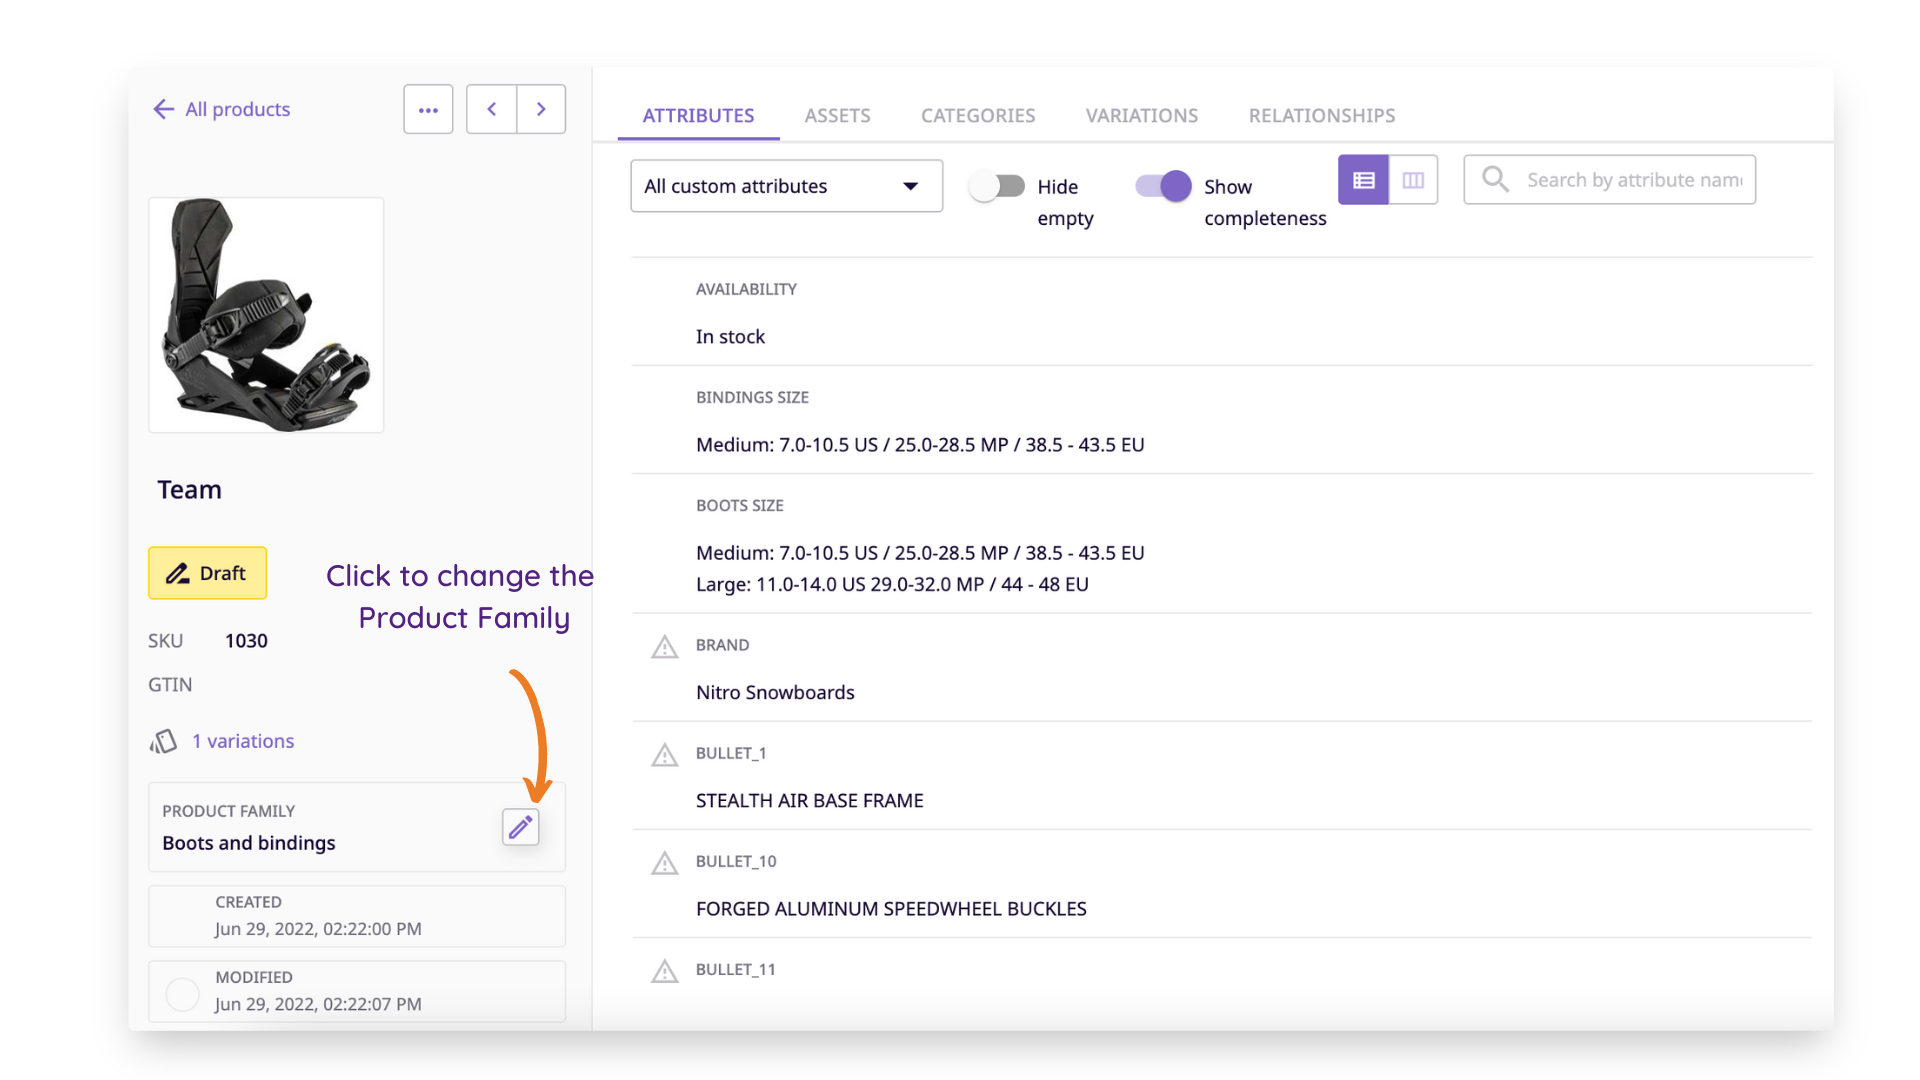Viewport: 1920px width, 1080px height.
Task: Switch to the column view layout icon
Action: pyautogui.click(x=1413, y=180)
